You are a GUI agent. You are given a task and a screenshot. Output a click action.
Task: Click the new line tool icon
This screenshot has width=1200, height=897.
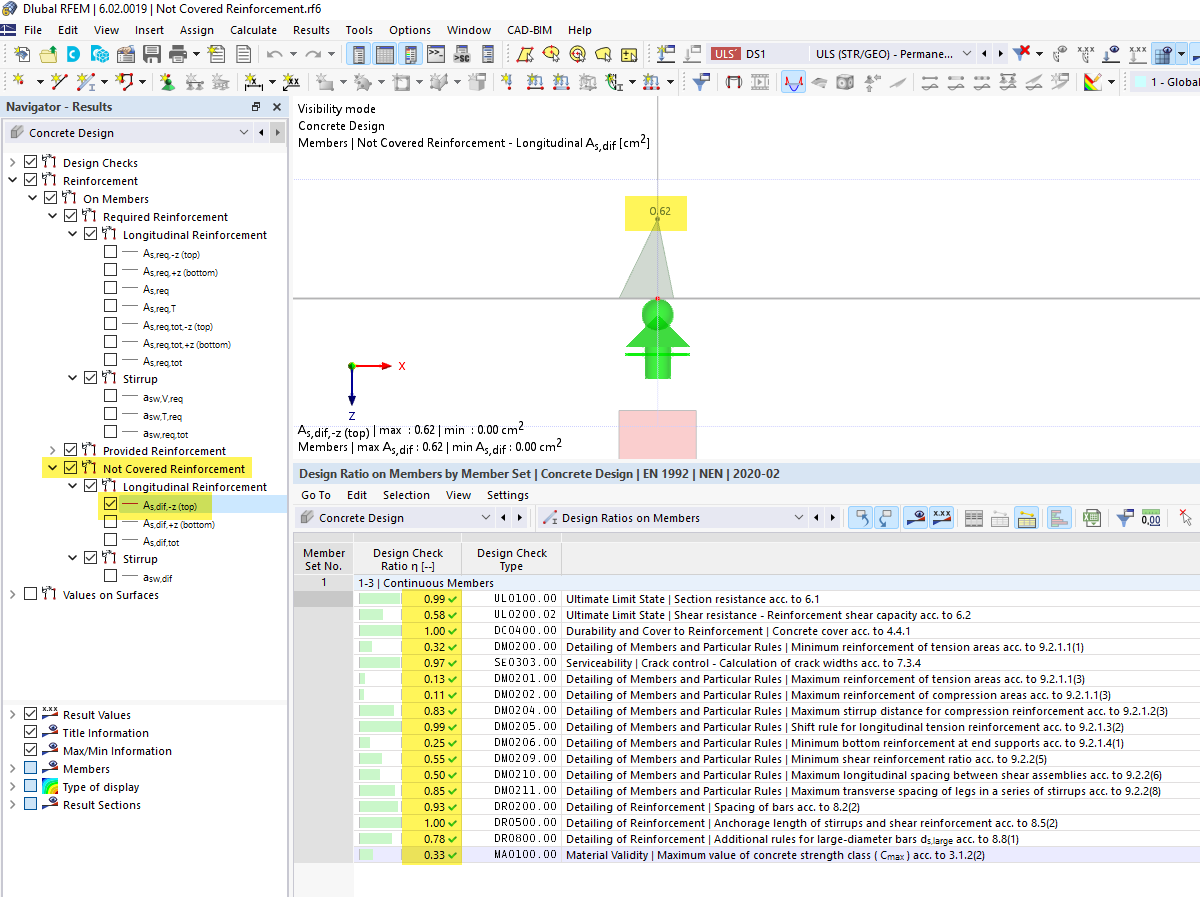click(x=59, y=82)
